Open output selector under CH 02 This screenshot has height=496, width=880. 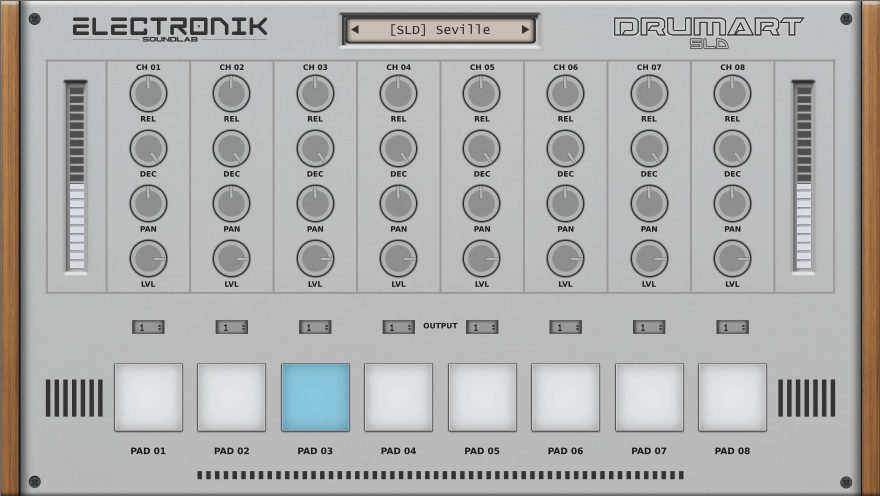click(232, 327)
